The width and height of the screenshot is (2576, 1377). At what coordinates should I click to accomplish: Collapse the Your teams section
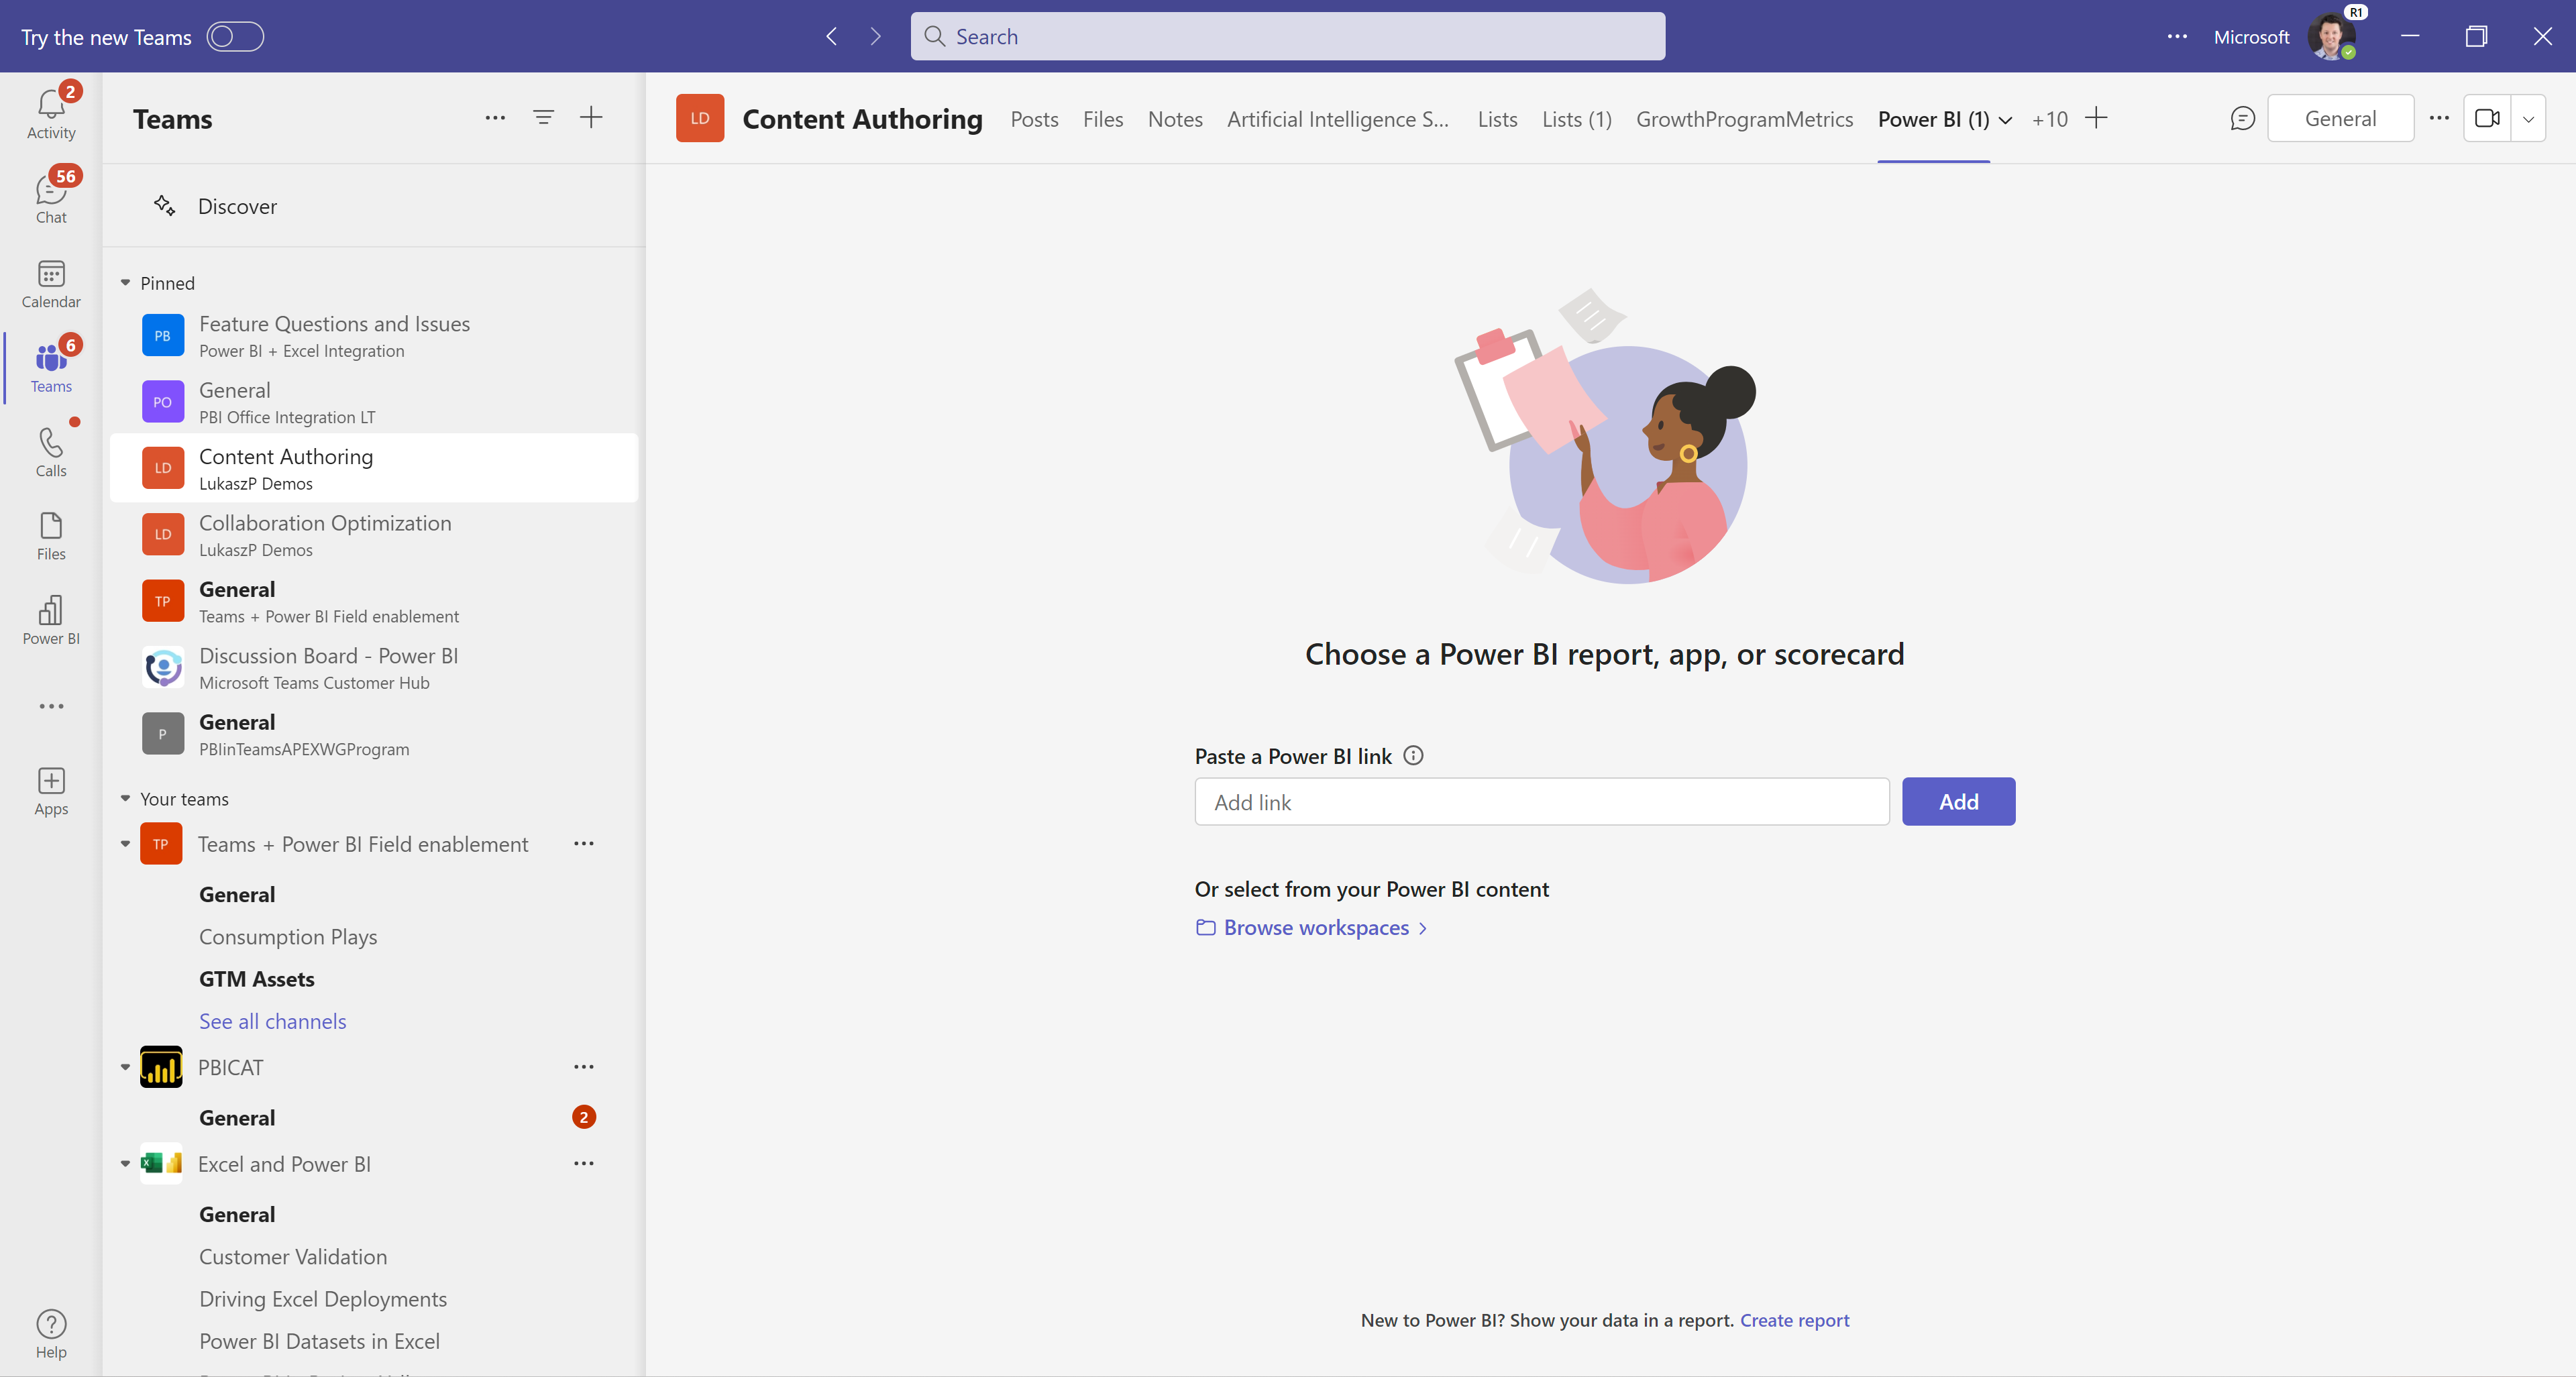coord(126,799)
